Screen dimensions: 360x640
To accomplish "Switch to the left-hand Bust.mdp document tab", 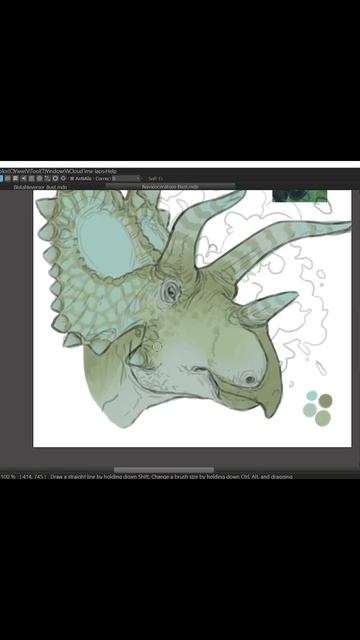I will (40, 187).
